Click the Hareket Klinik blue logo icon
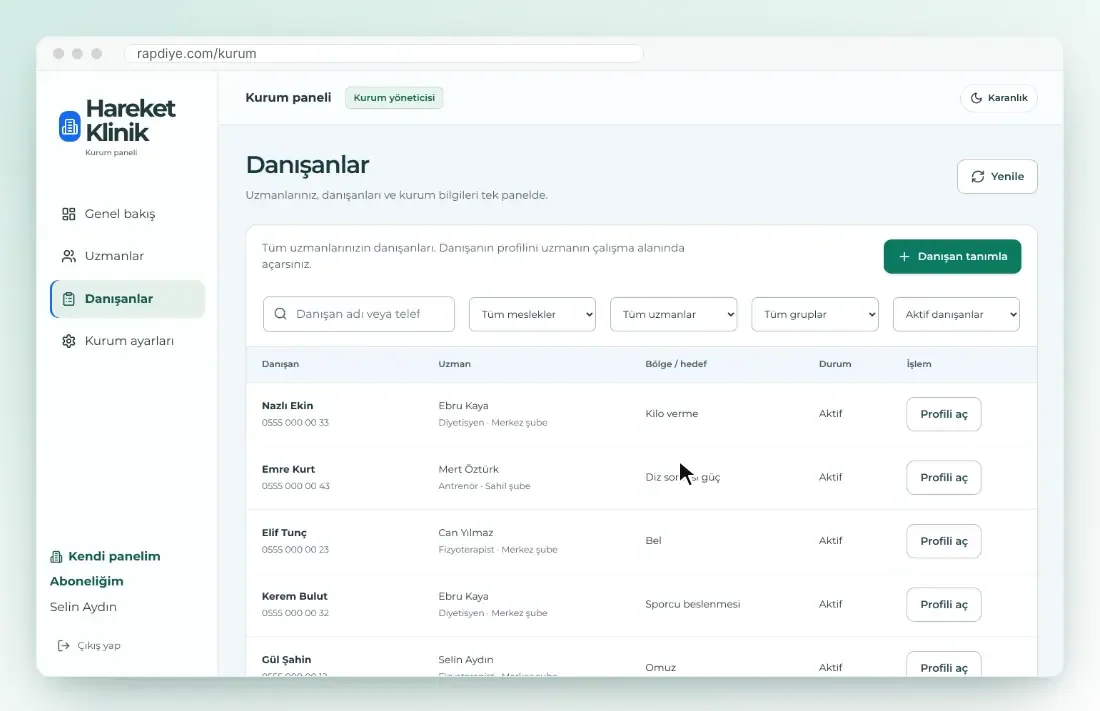Viewport: 1100px width, 711px height. pos(69,126)
